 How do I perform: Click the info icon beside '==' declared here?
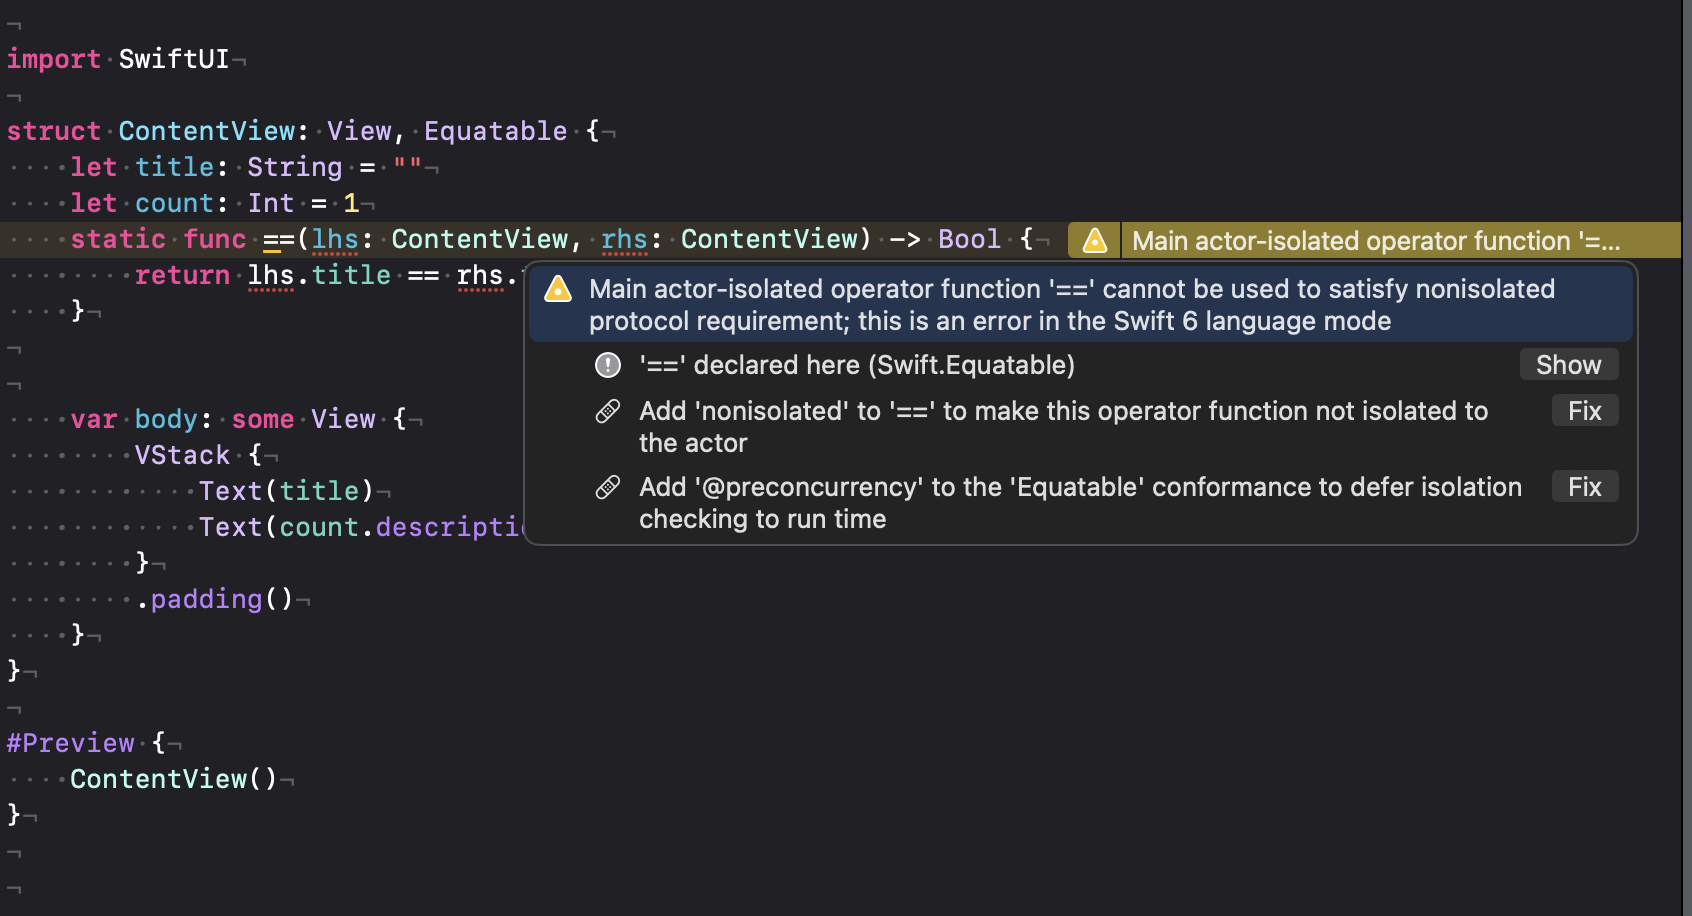(608, 365)
